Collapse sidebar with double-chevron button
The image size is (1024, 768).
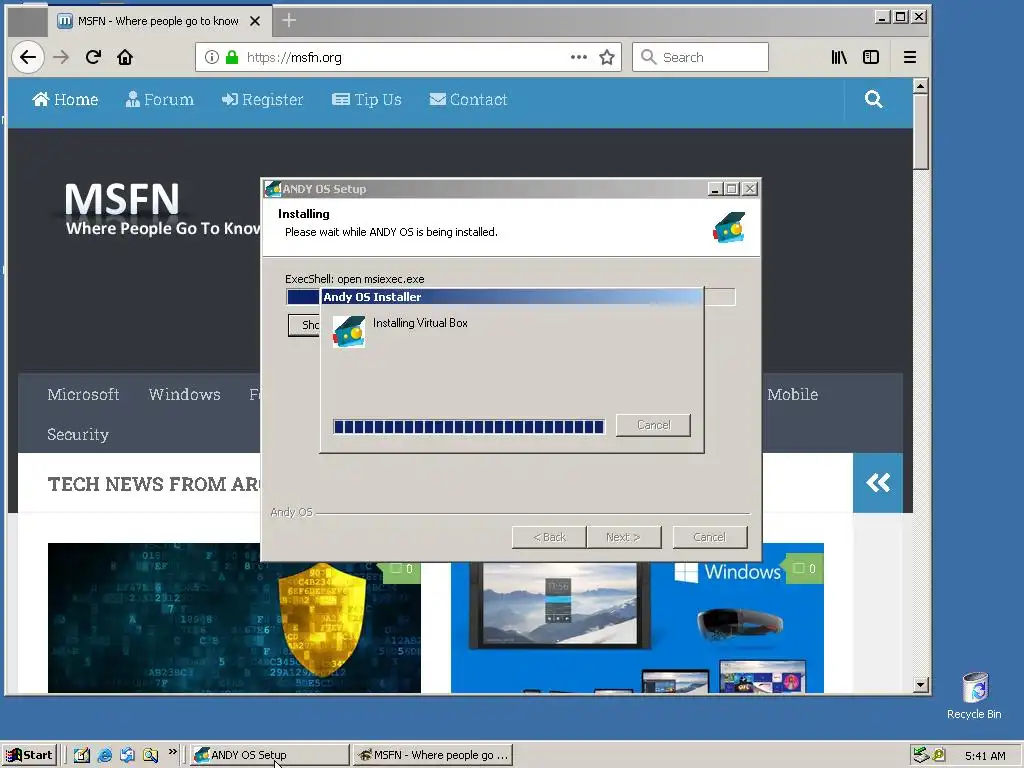pyautogui.click(x=878, y=483)
